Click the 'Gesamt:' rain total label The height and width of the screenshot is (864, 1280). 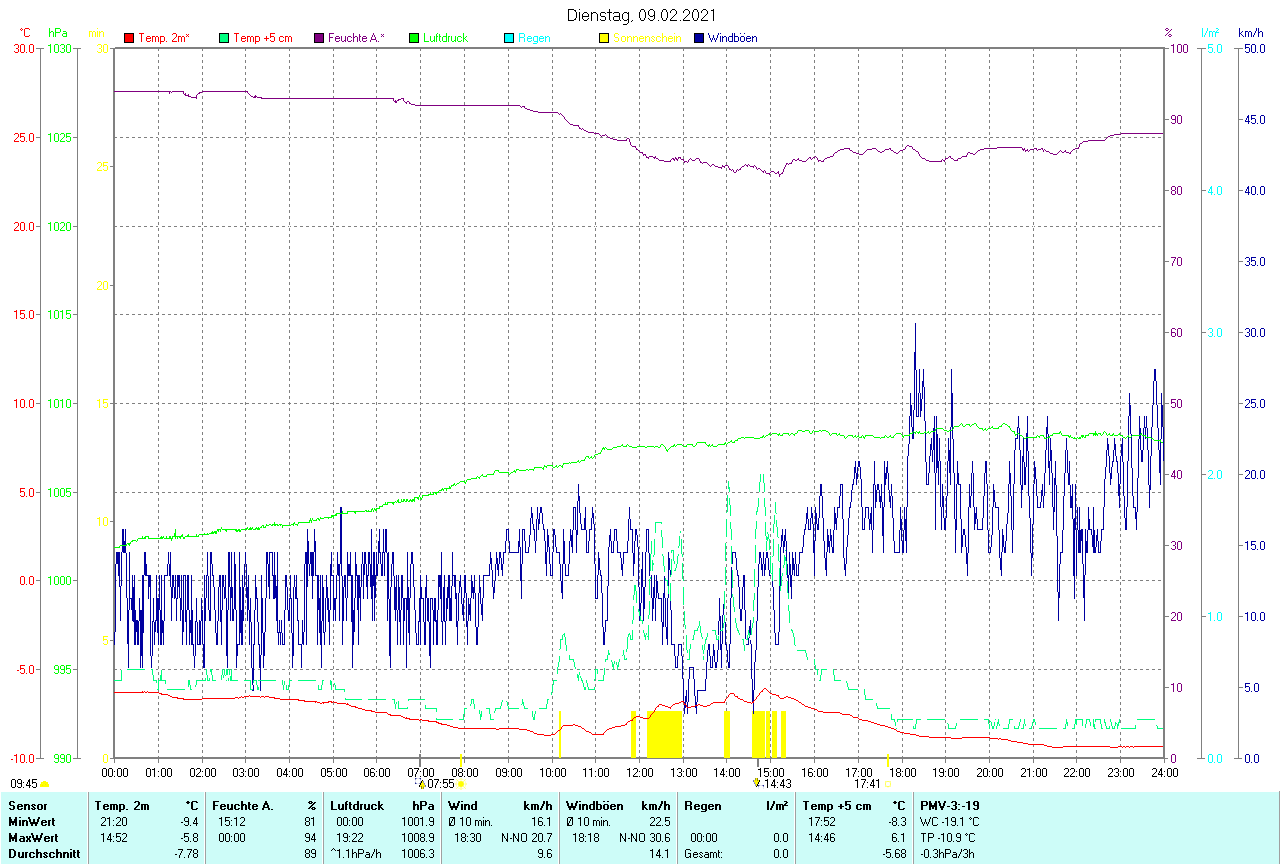click(703, 854)
